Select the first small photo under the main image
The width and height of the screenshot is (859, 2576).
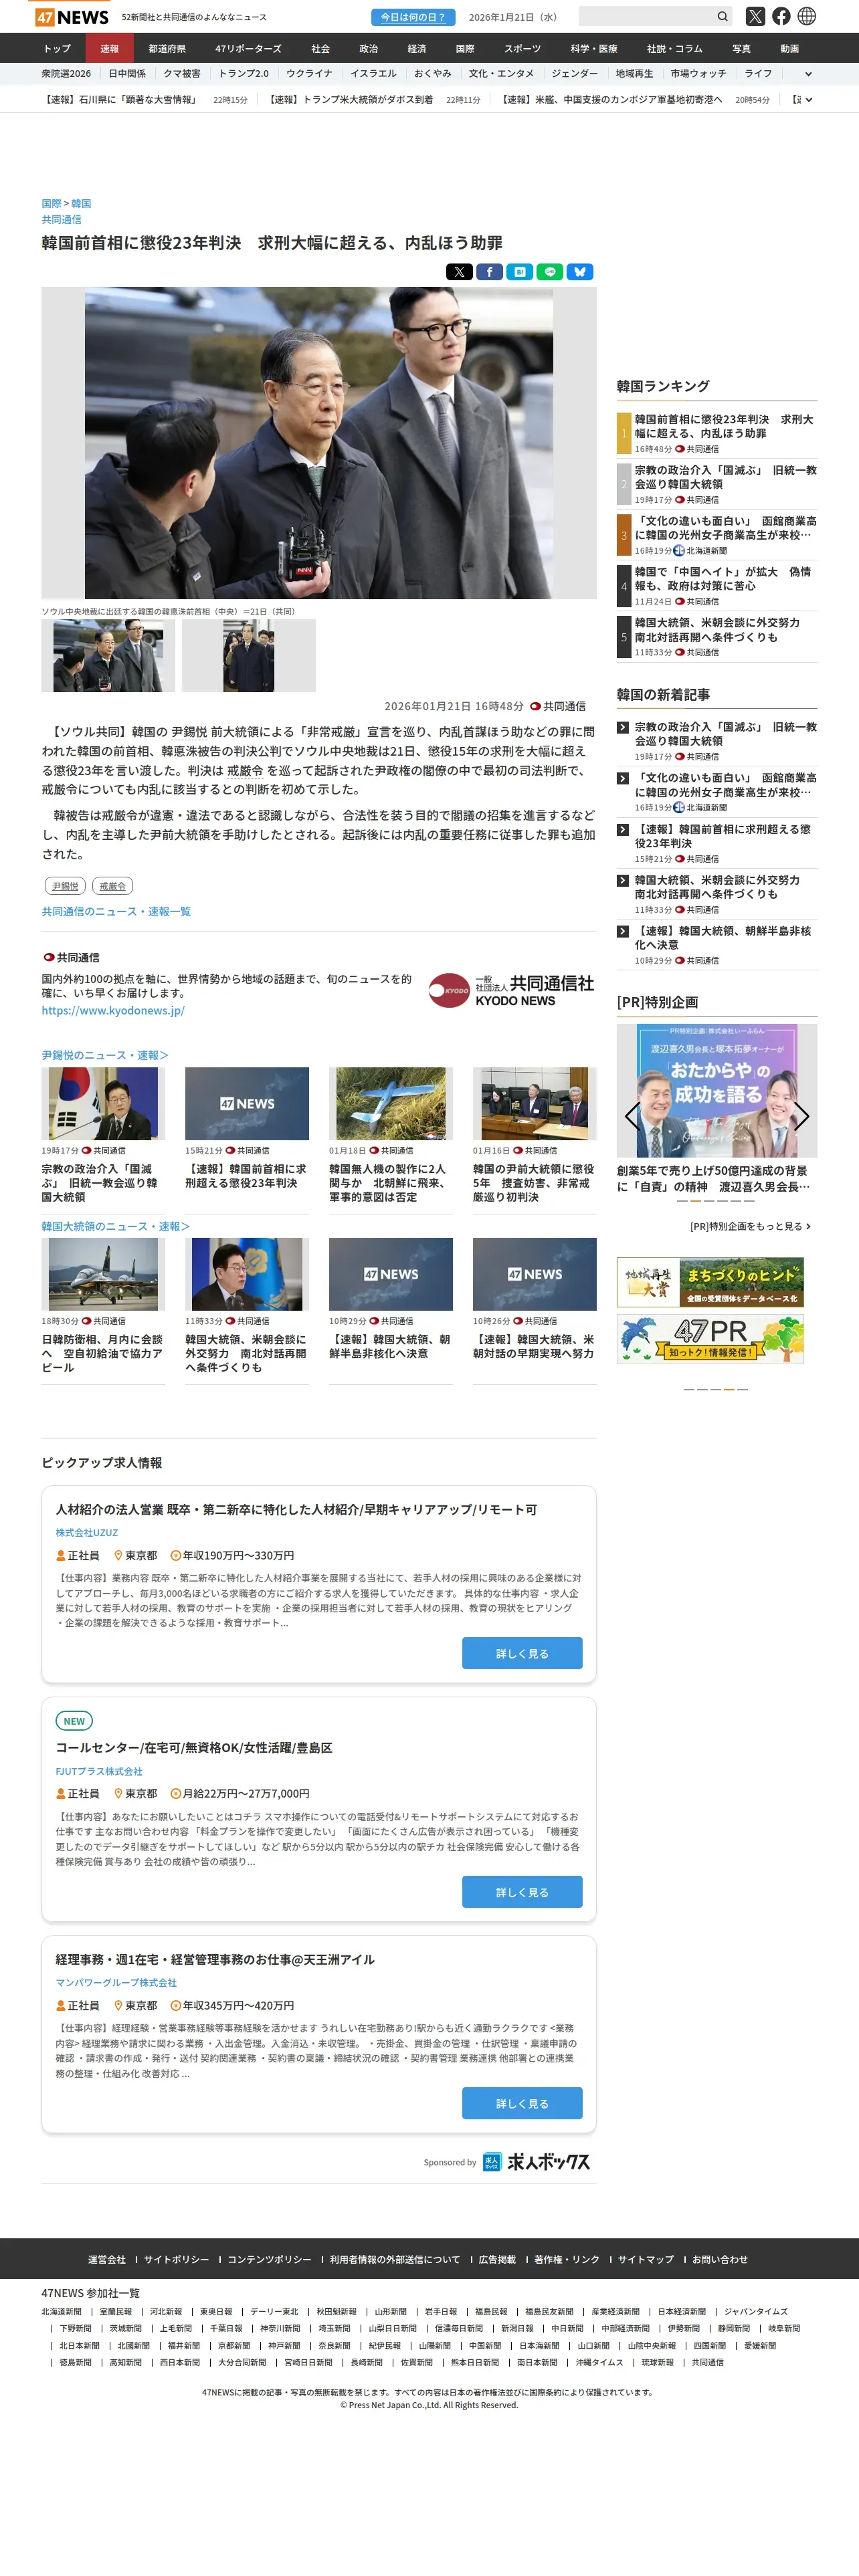pyautogui.click(x=108, y=655)
